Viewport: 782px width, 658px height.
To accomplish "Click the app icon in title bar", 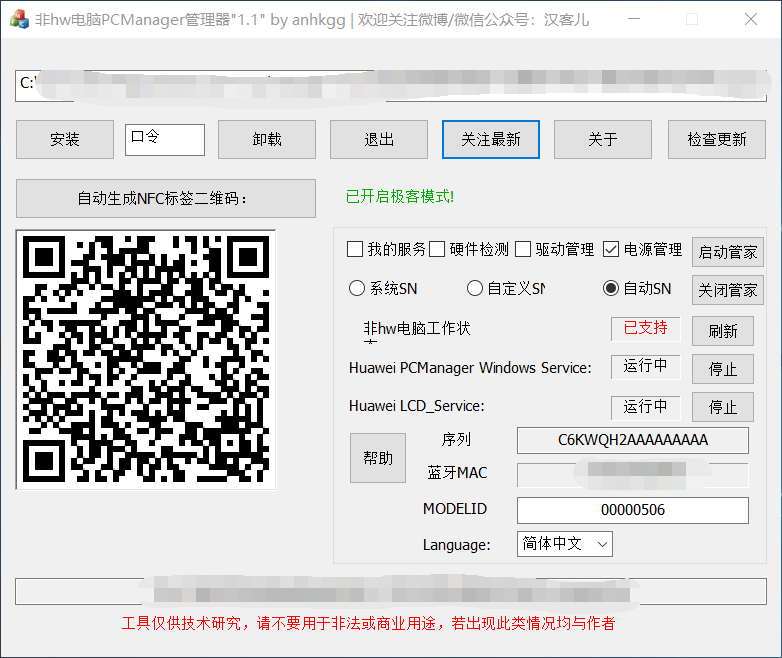I will [19, 19].
